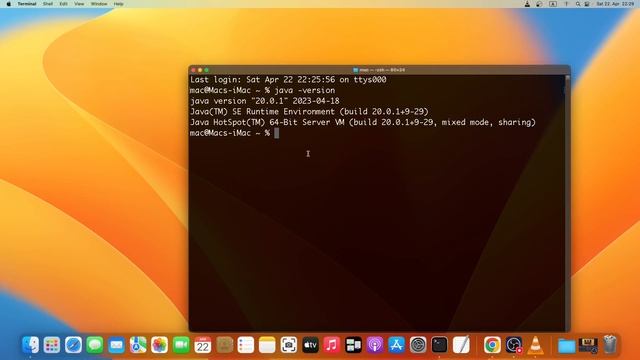The width and height of the screenshot is (640, 360).
Task: Open Mission Control icon in Dock
Action: coord(353,345)
